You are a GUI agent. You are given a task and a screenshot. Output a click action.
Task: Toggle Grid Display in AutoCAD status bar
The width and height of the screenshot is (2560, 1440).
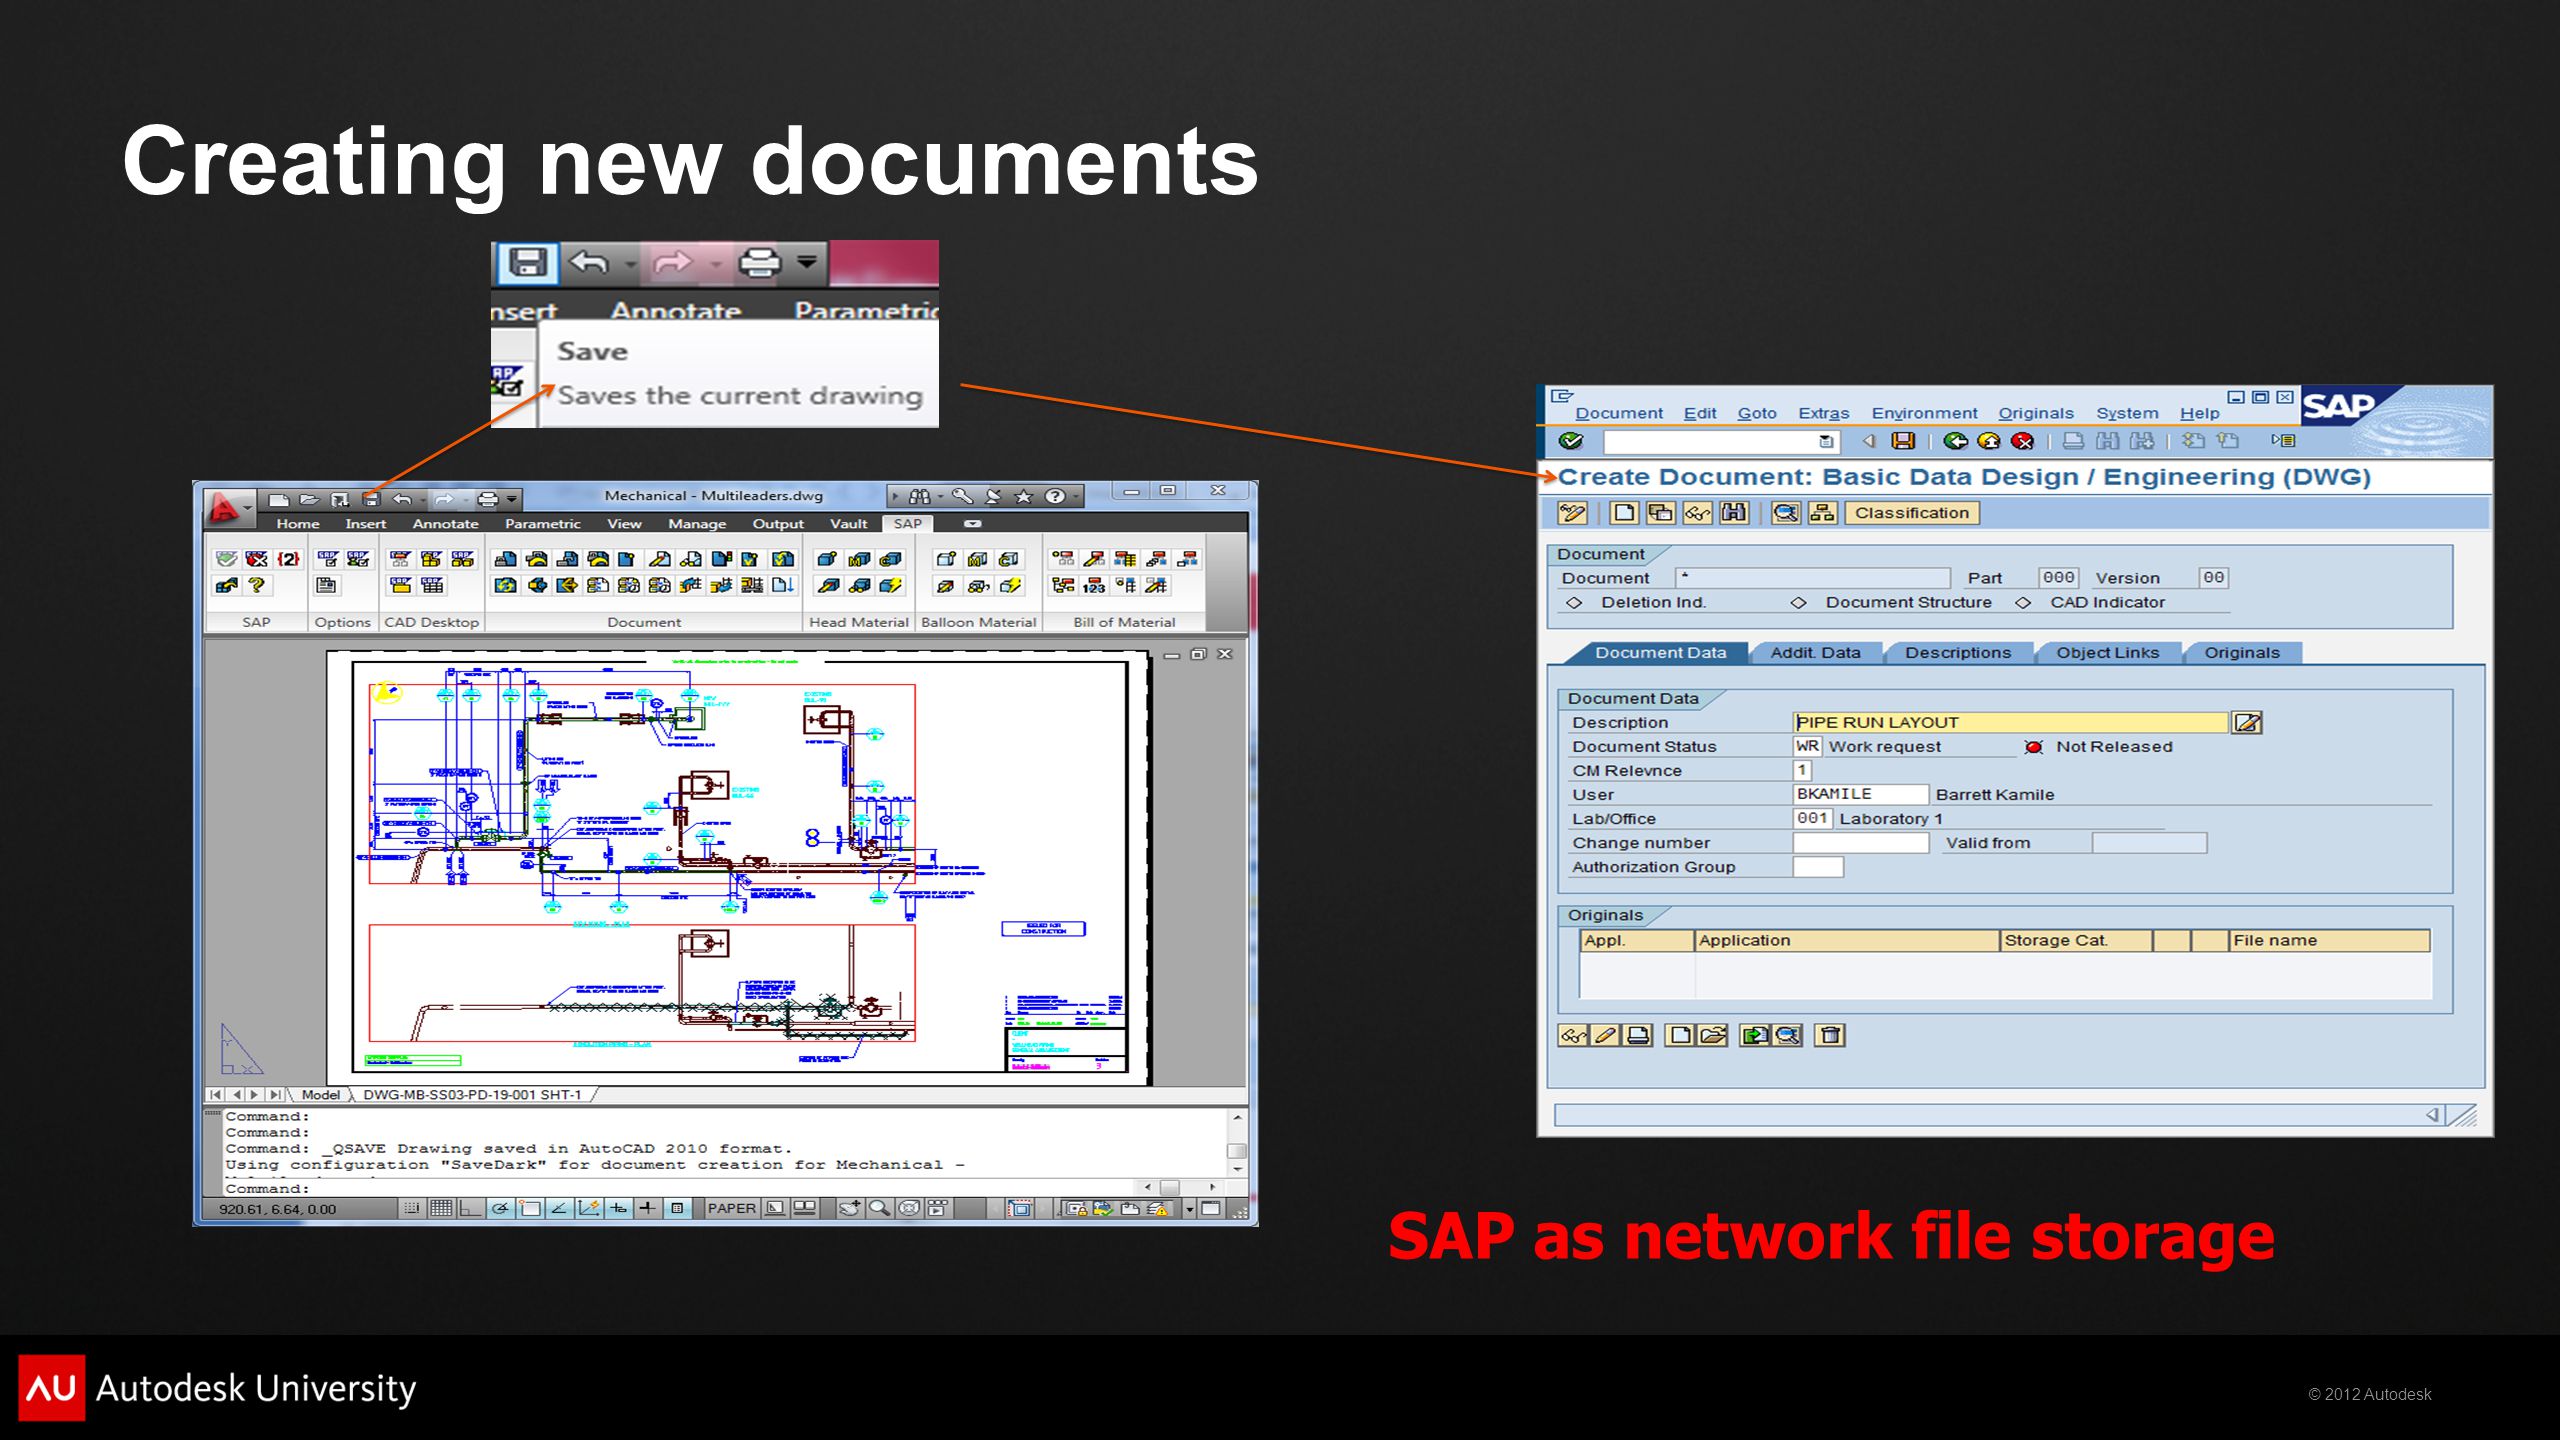pos(441,1208)
